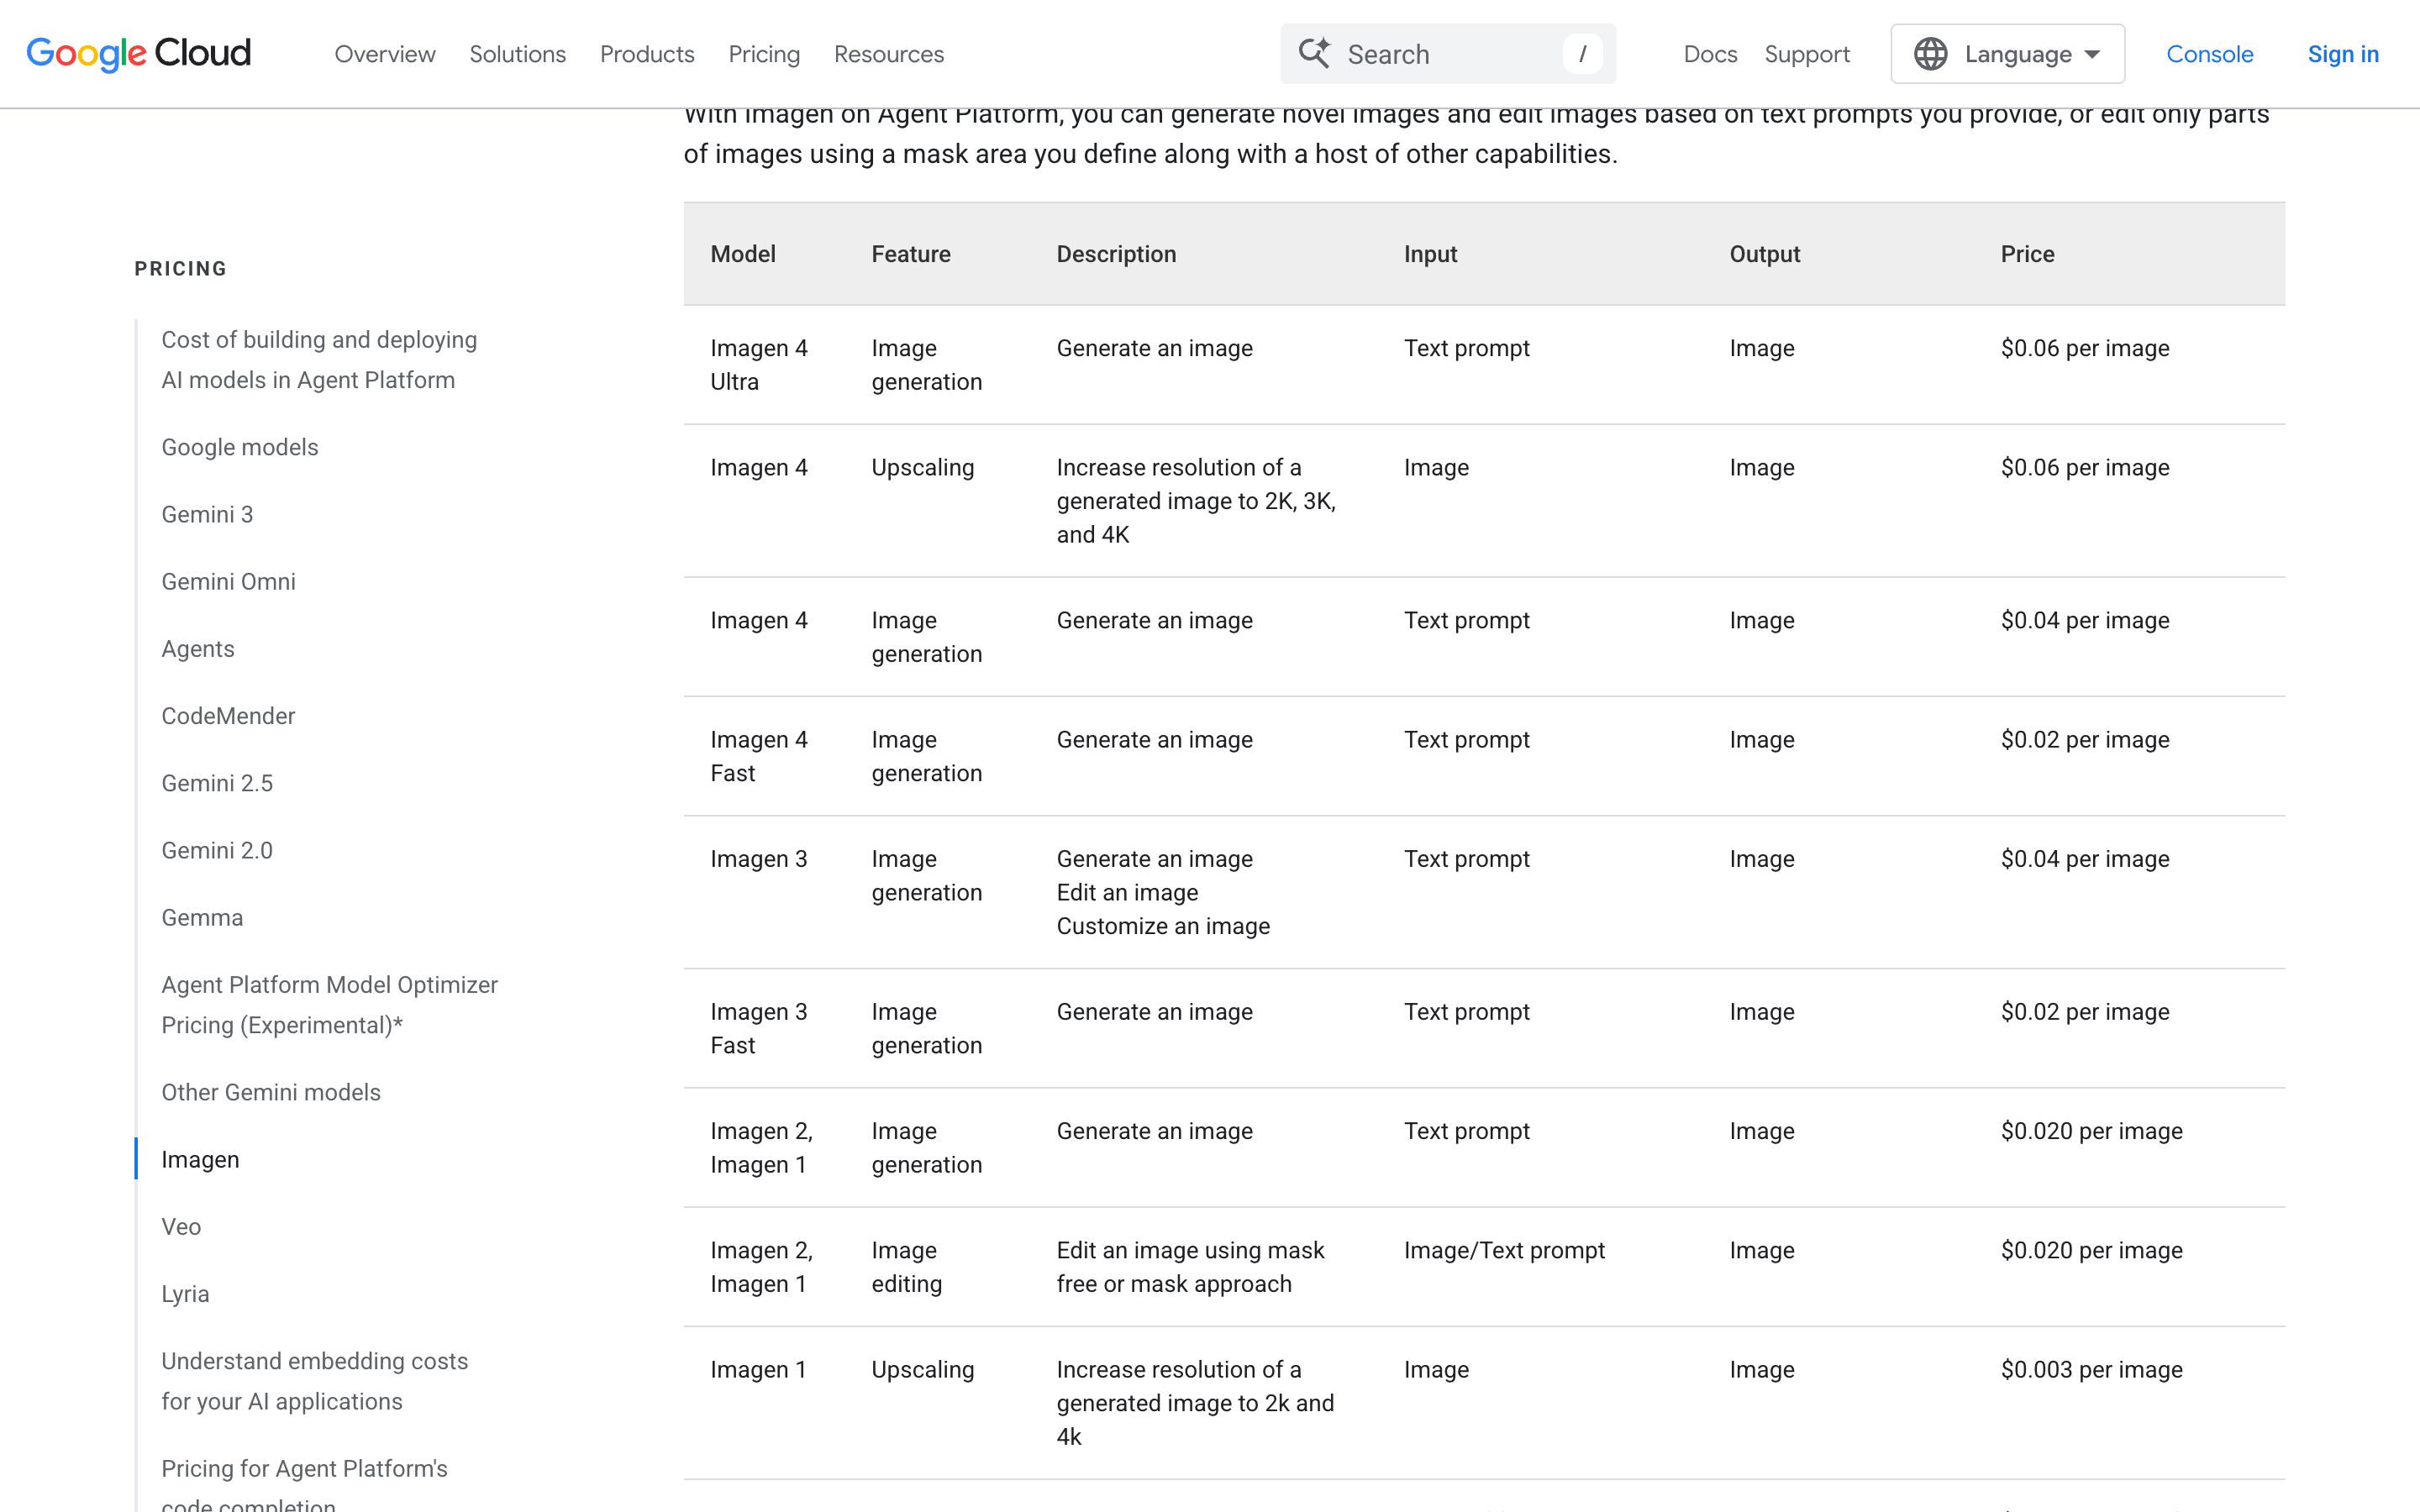Screen dimensions: 2420x1512
Task: Open the Resources nav menu
Action: tap(889, 54)
